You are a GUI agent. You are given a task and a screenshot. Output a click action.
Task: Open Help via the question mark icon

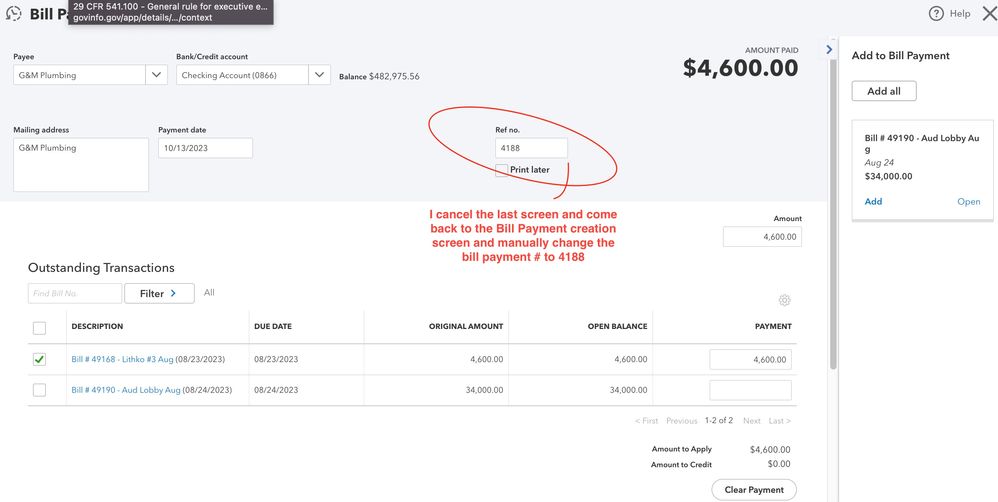point(936,14)
